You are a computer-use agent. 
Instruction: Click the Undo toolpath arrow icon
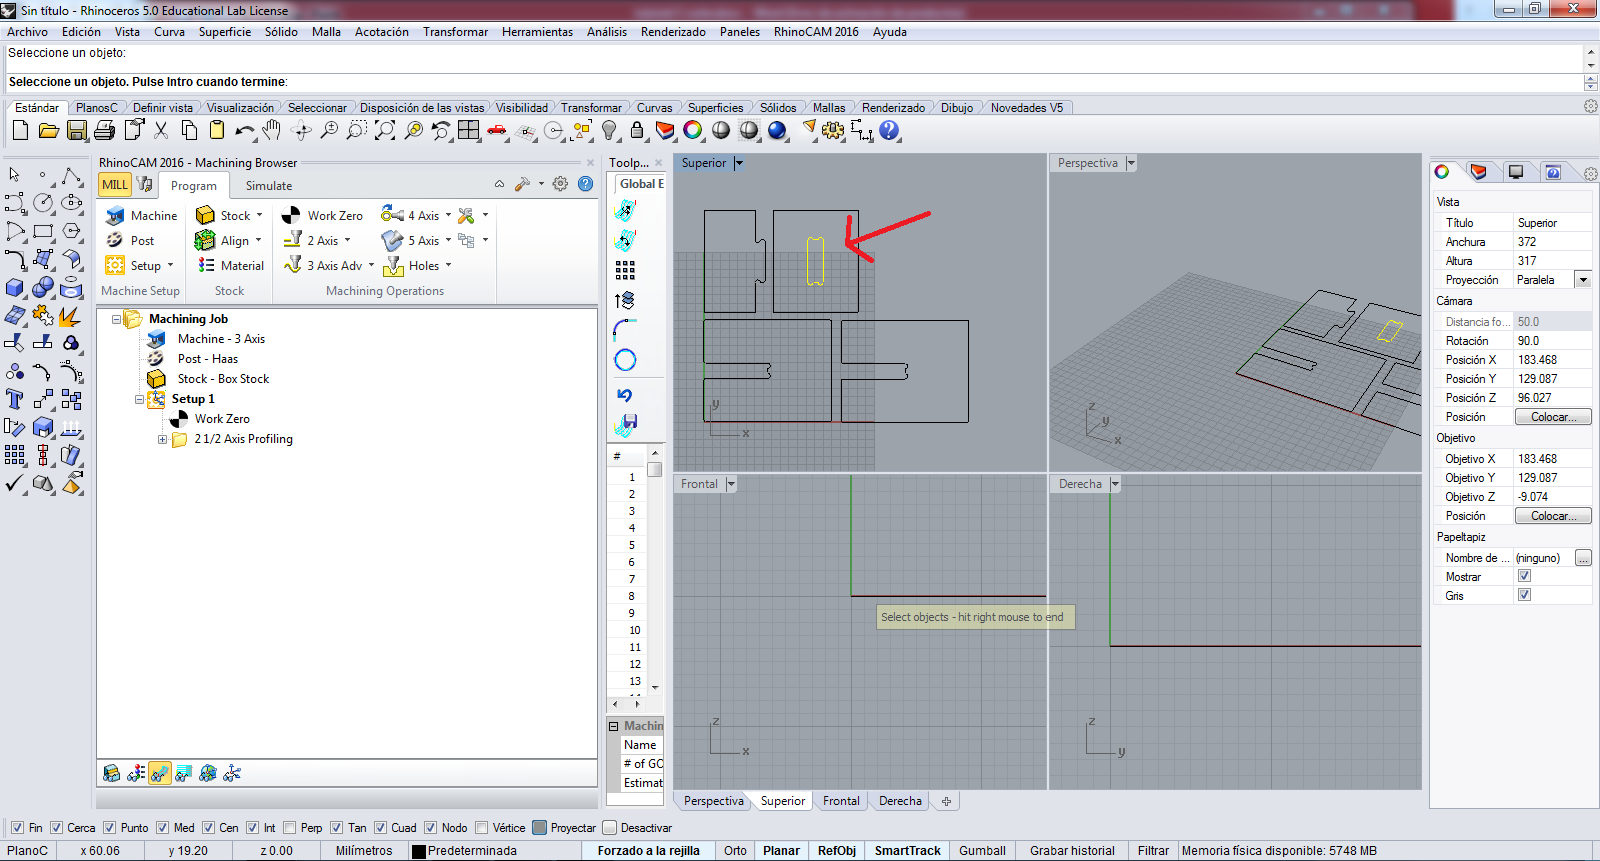click(625, 395)
